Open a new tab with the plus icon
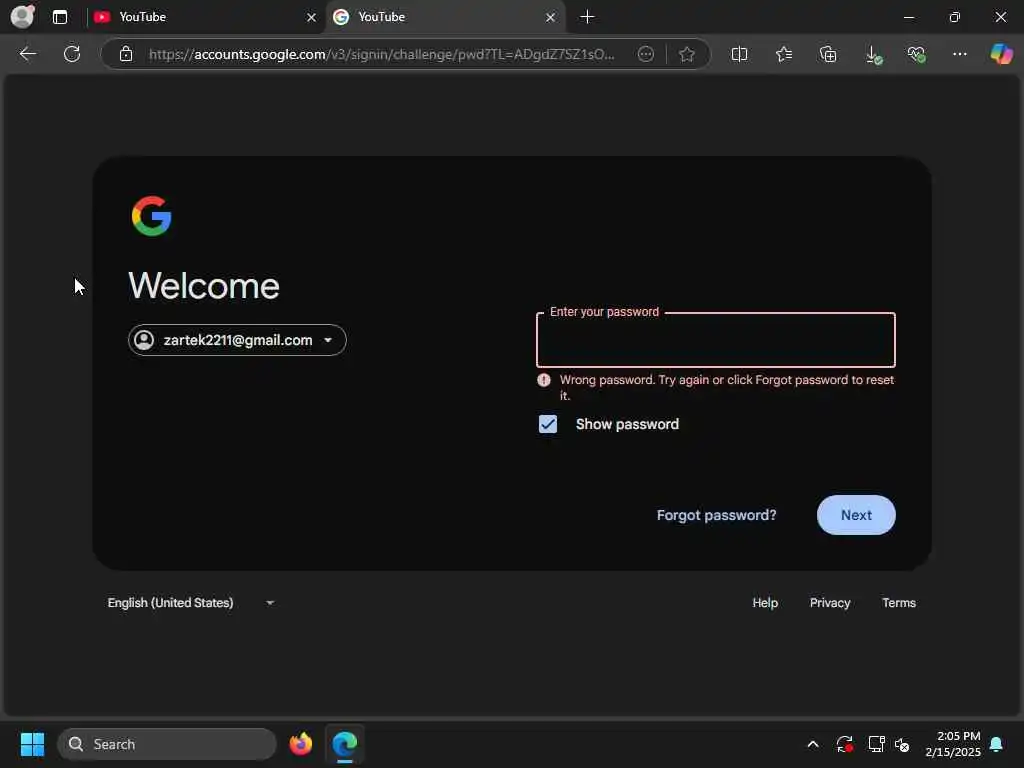The image size is (1024, 768). coord(587,17)
